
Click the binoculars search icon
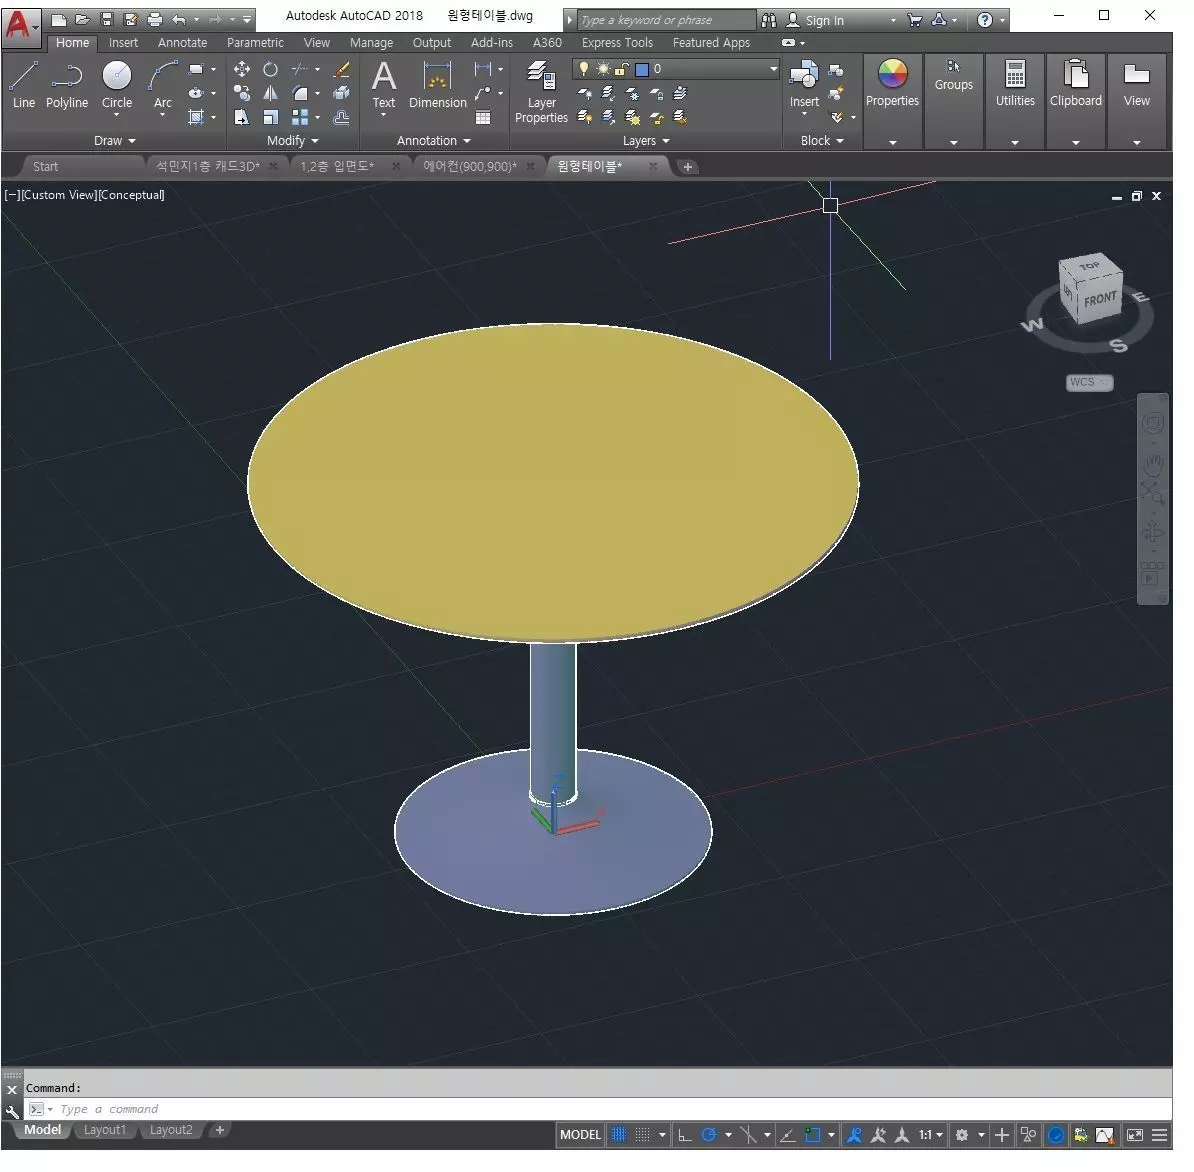pos(769,21)
